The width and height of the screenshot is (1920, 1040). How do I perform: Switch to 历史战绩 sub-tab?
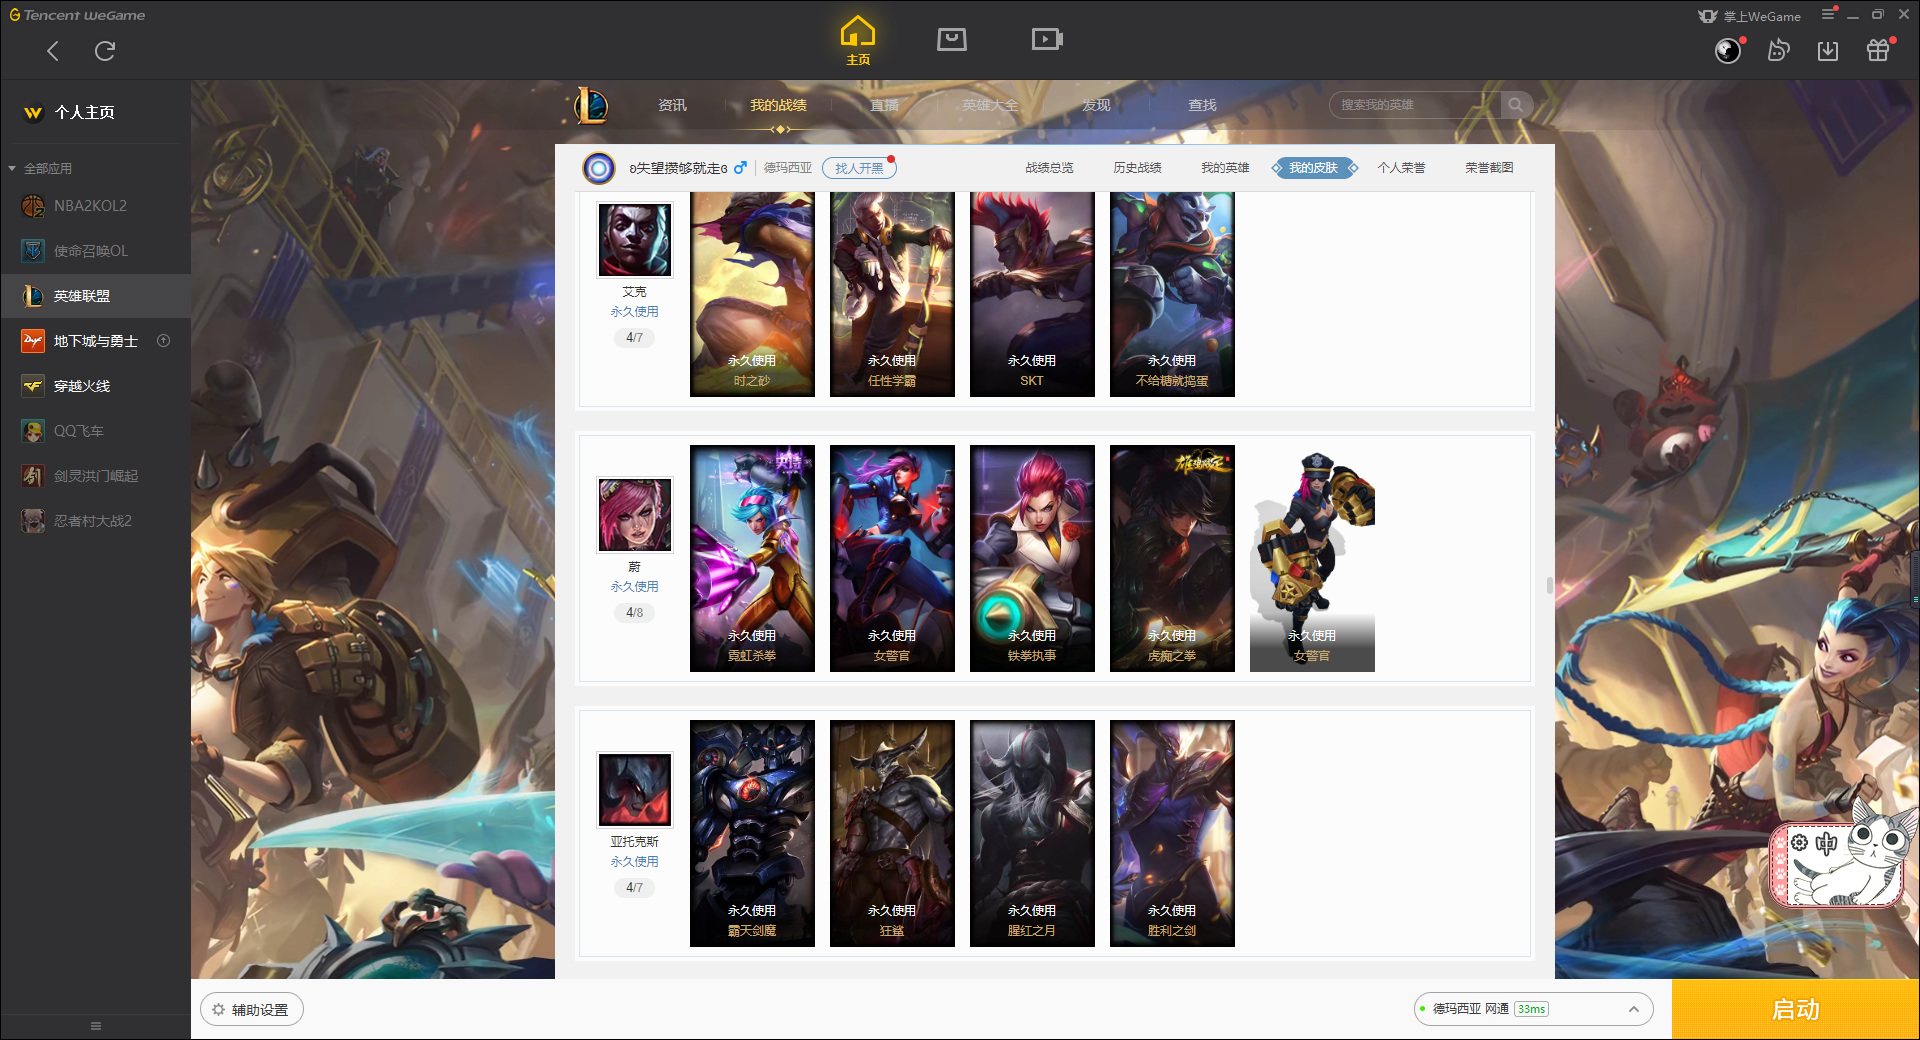click(x=1137, y=168)
